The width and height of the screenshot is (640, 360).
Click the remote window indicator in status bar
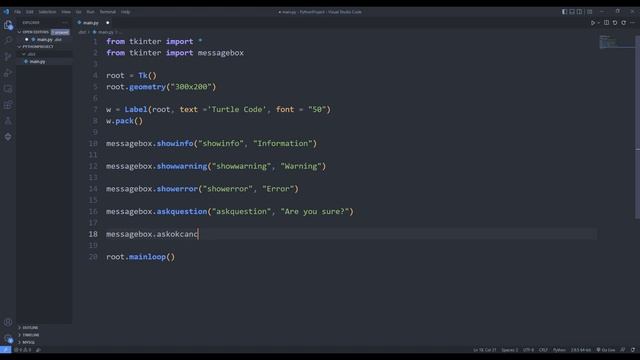5,350
